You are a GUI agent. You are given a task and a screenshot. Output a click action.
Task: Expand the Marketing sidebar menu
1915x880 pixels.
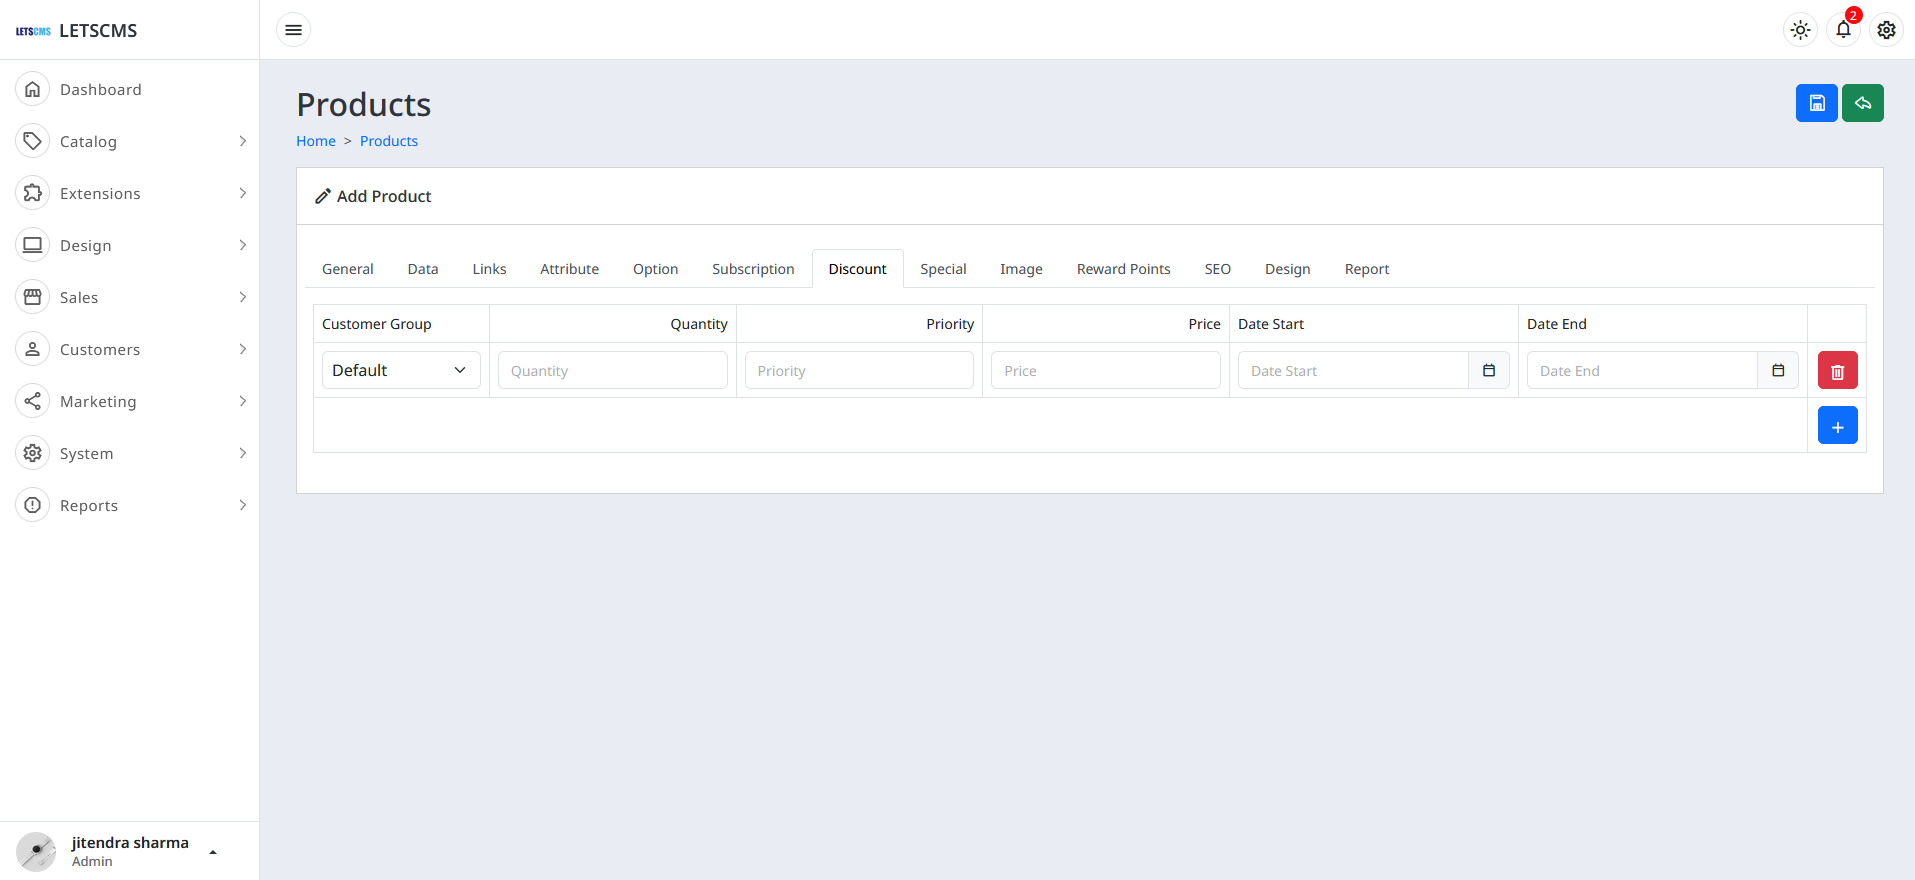tap(130, 402)
